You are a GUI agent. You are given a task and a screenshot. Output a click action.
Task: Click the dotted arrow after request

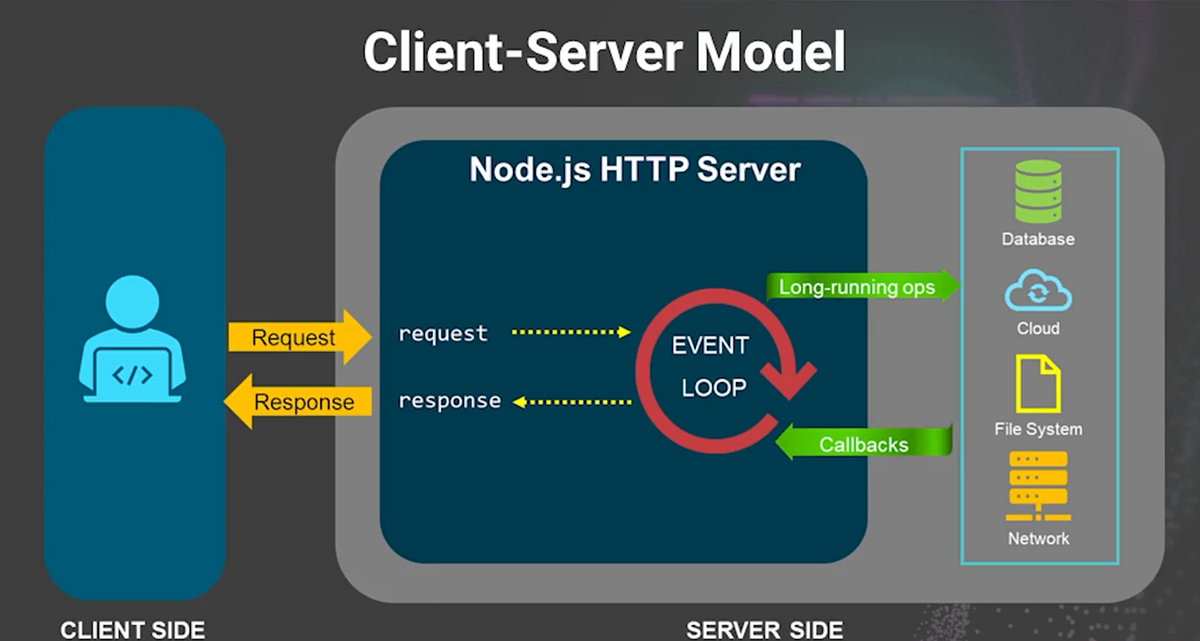tap(571, 332)
